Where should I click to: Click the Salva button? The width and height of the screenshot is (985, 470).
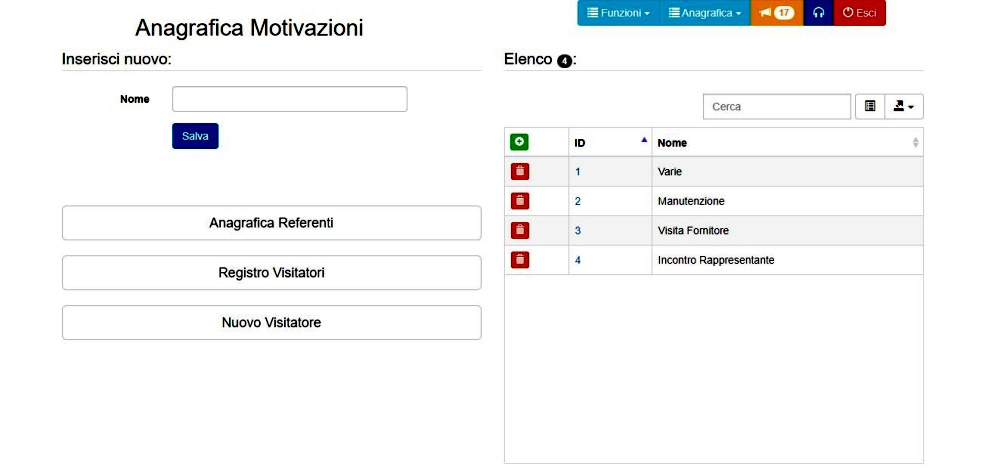(195, 136)
